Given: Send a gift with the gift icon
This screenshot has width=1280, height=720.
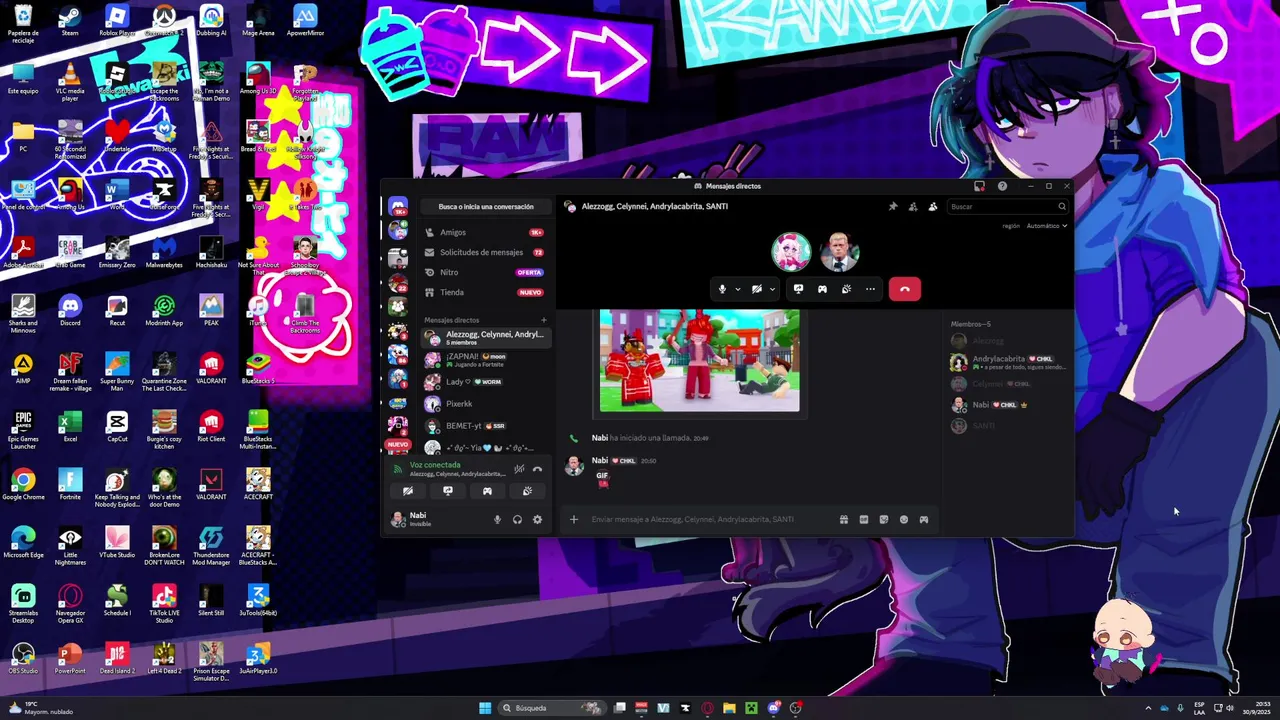Looking at the screenshot, I should click(x=844, y=519).
